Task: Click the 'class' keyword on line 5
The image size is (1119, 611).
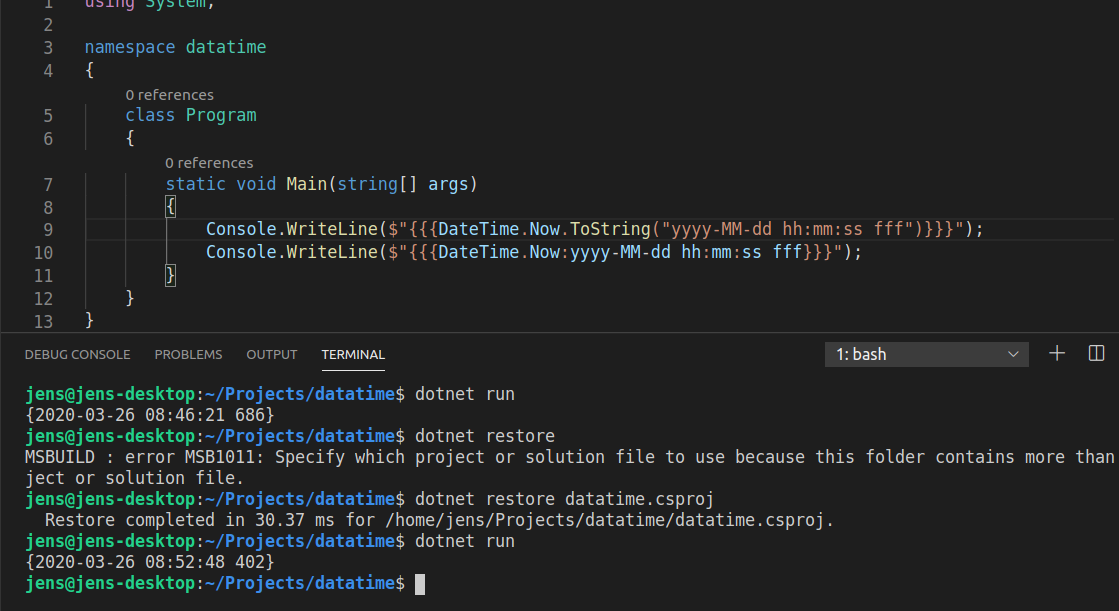Action: coord(150,115)
